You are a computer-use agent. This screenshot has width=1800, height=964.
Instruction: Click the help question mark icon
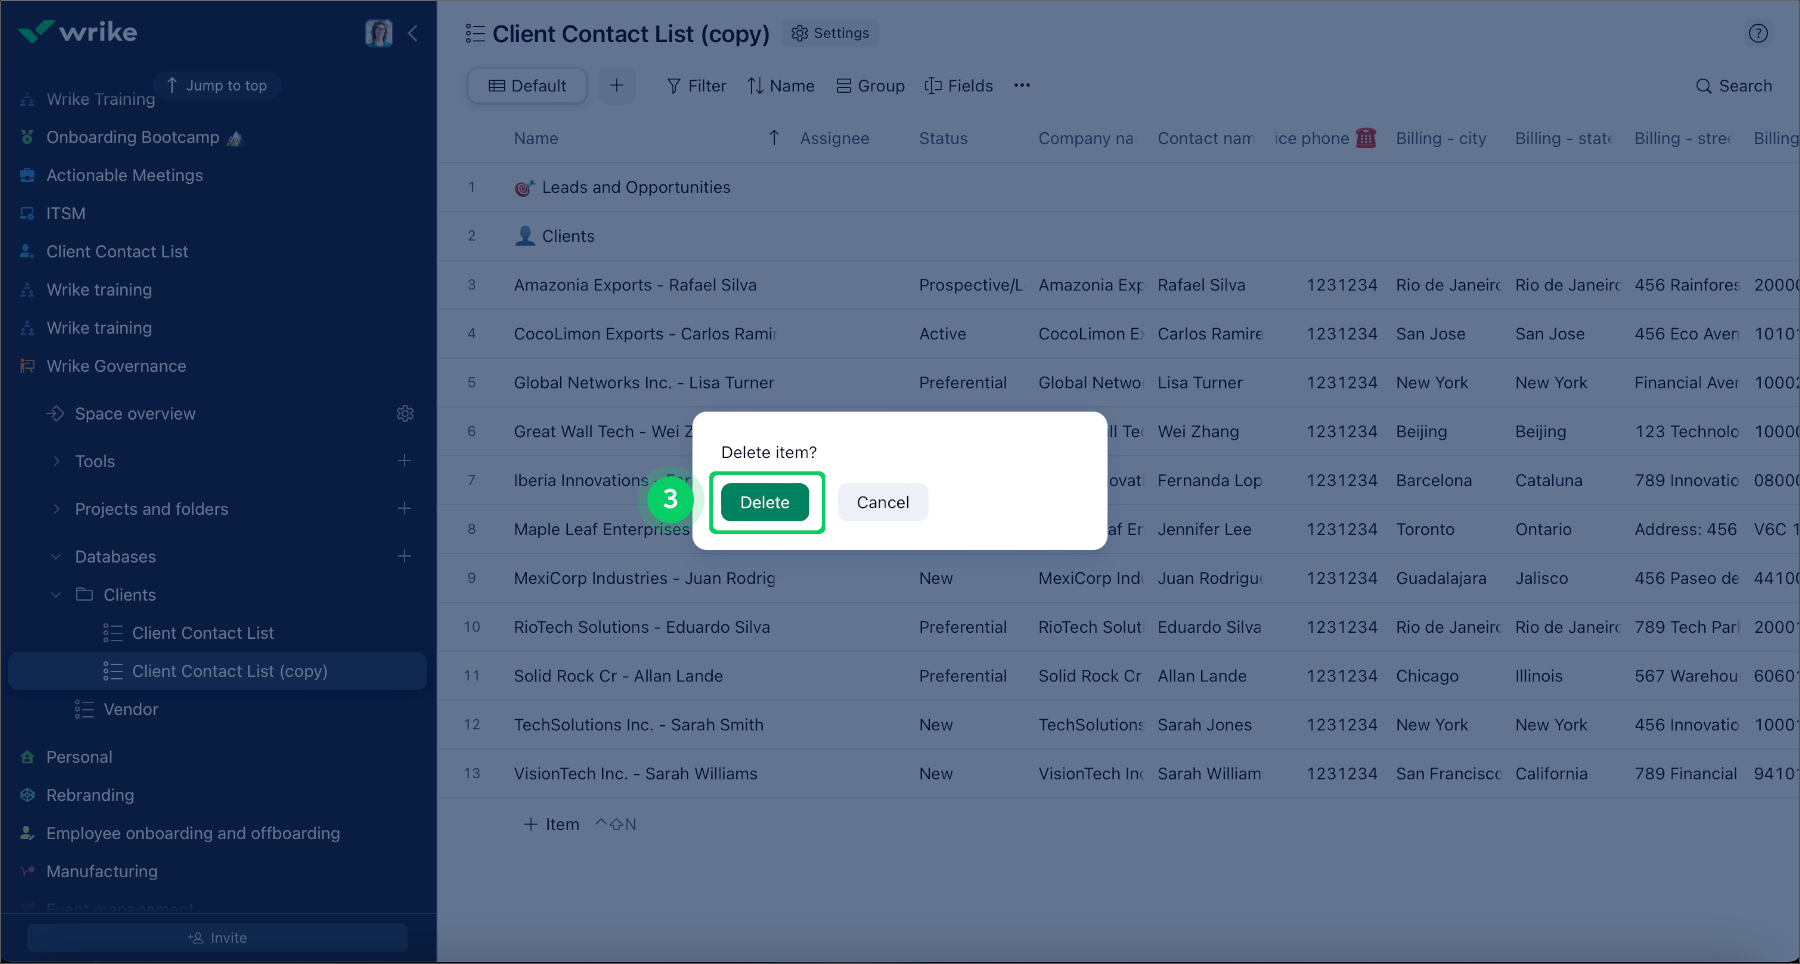(x=1758, y=33)
